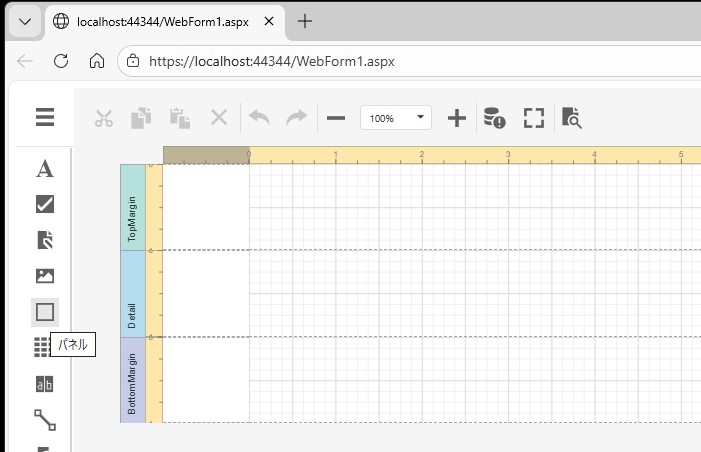701x452 pixels.
Task: Select the Picture Box control tool
Action: point(45,276)
